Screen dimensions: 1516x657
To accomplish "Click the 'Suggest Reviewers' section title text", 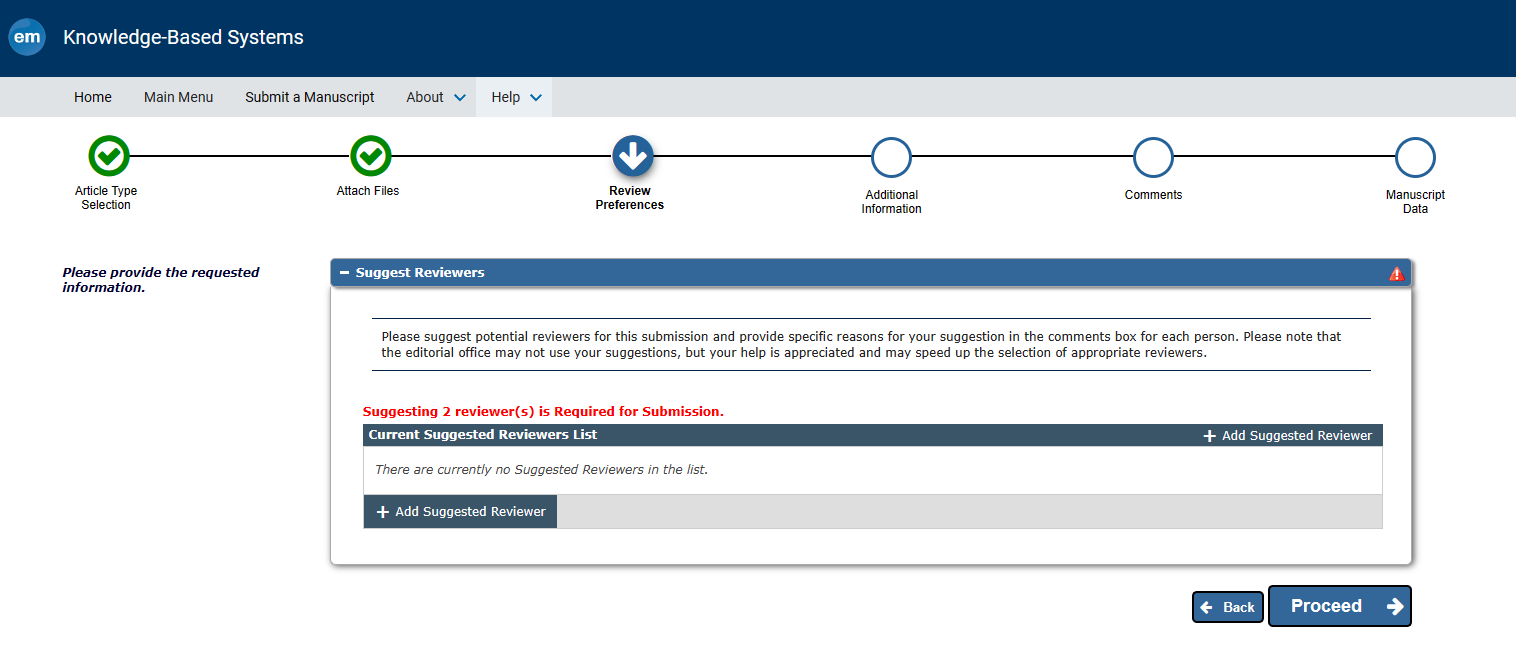I will coord(420,272).
